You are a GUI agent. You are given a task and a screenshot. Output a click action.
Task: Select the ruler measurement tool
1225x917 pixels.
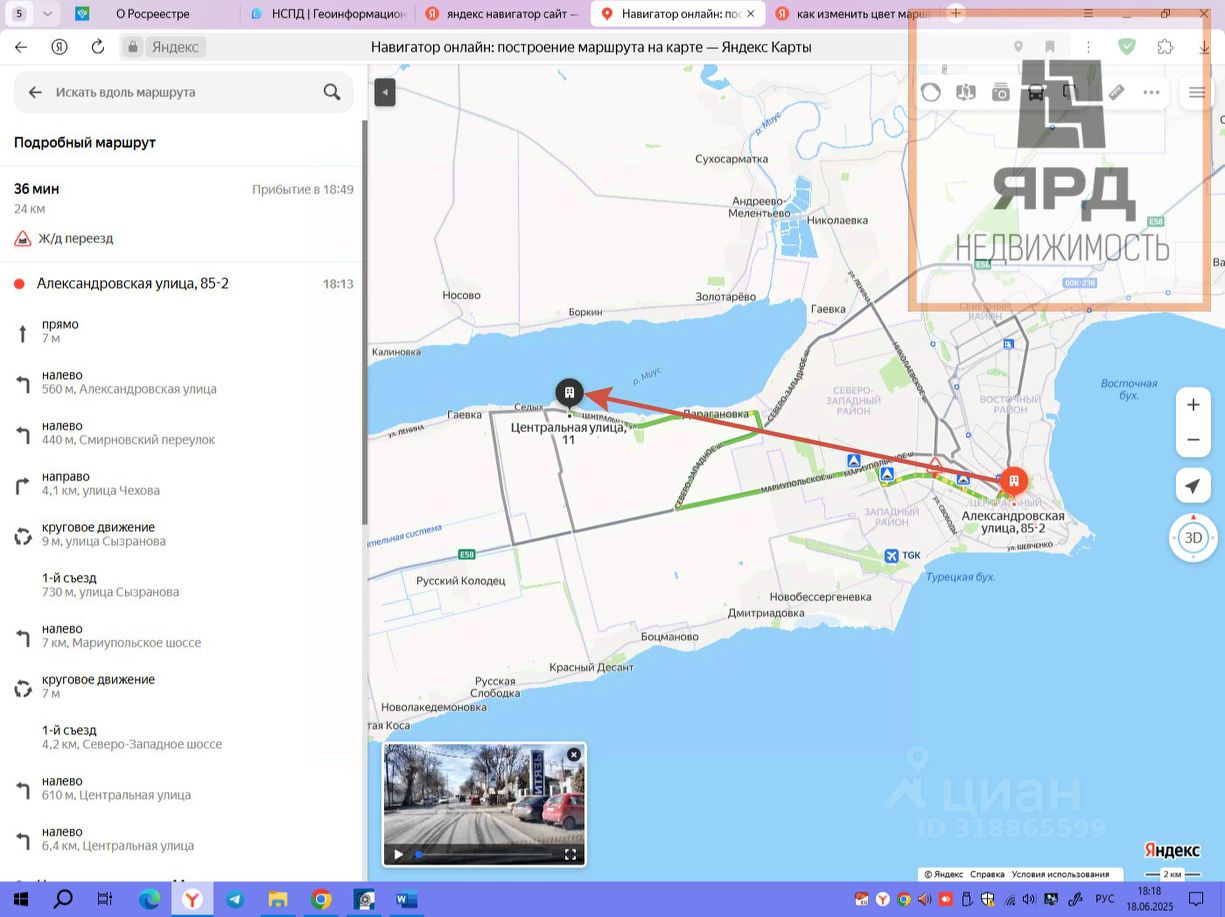point(1116,92)
